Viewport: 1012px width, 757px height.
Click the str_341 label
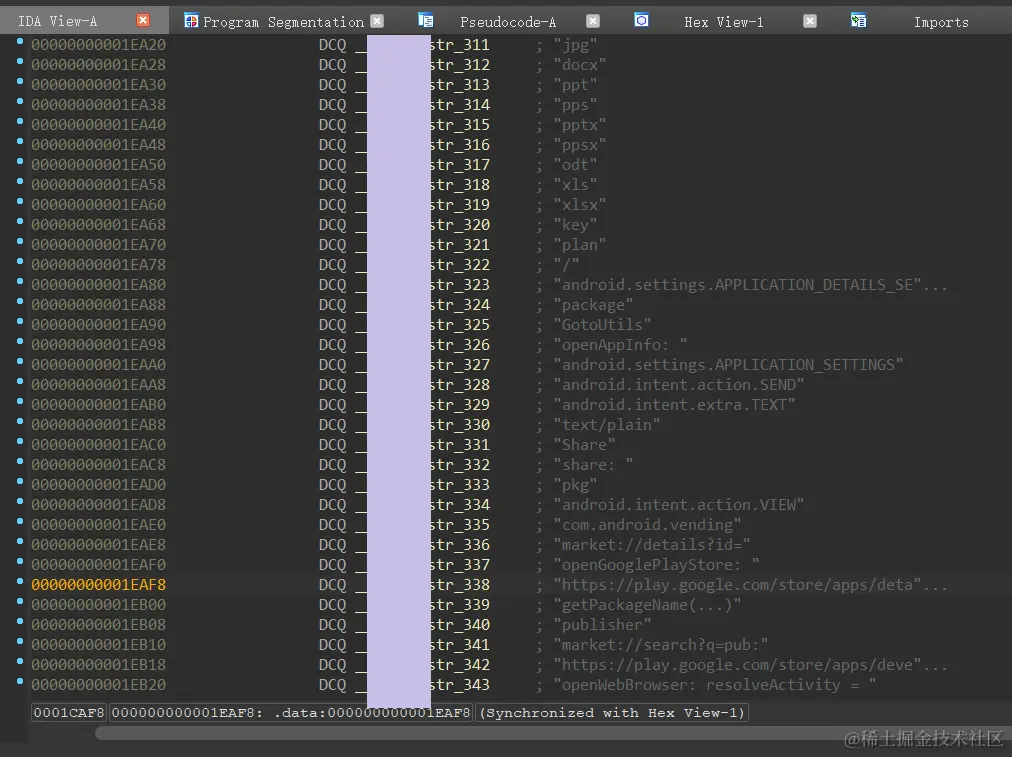click(x=460, y=645)
